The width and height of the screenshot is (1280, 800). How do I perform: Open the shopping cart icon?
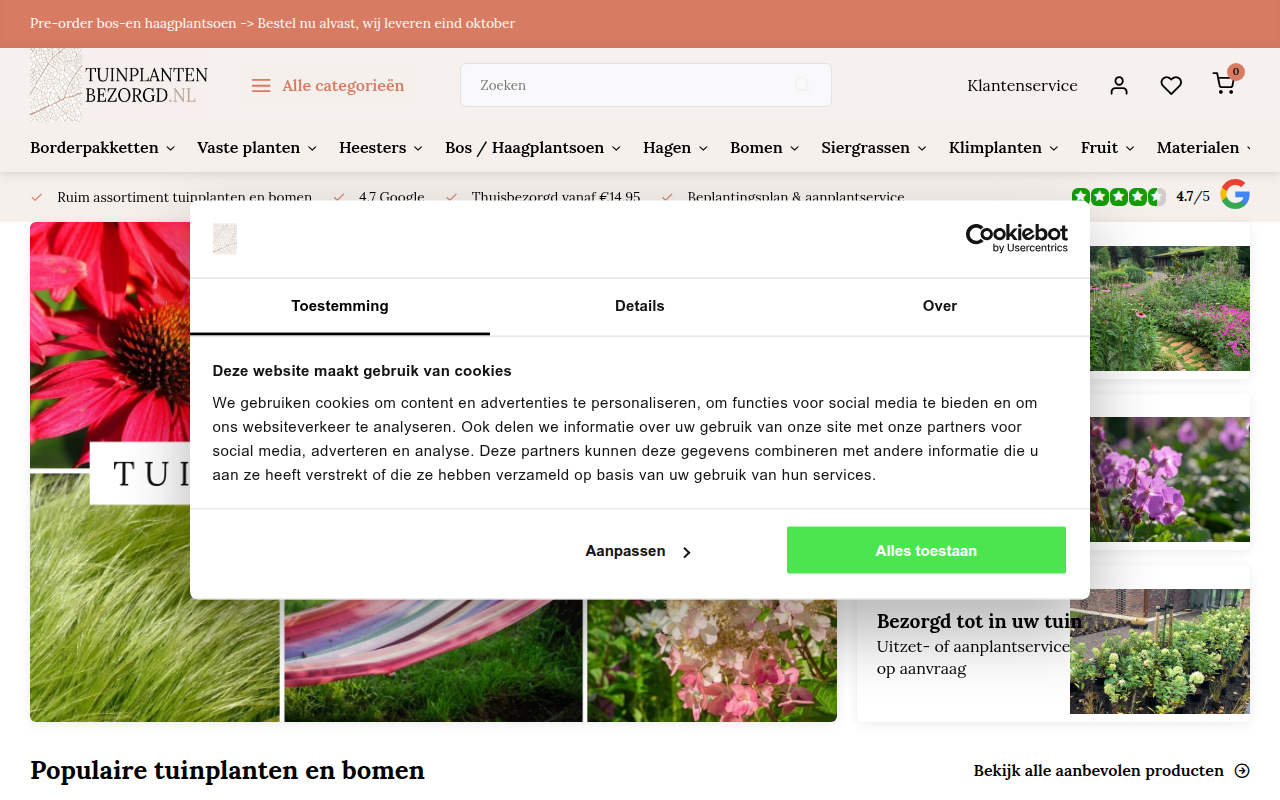(x=1224, y=83)
